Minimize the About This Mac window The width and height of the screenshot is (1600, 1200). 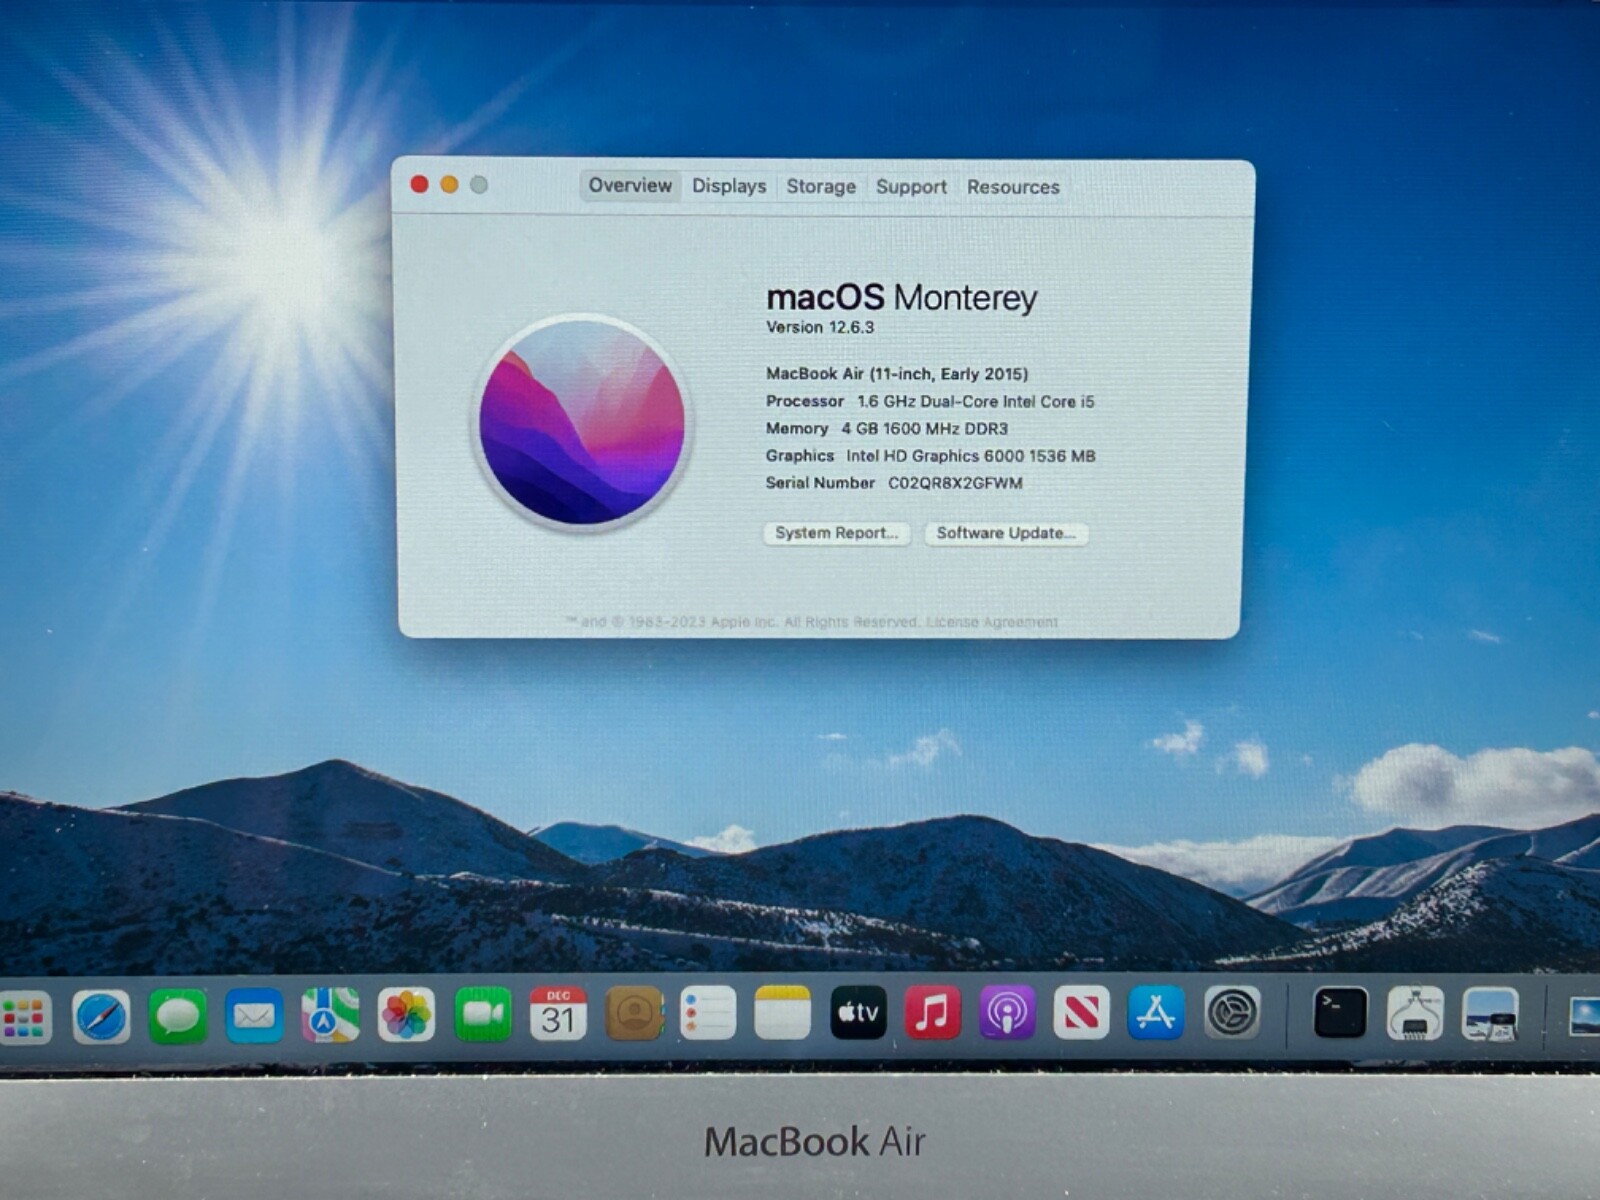coord(450,184)
